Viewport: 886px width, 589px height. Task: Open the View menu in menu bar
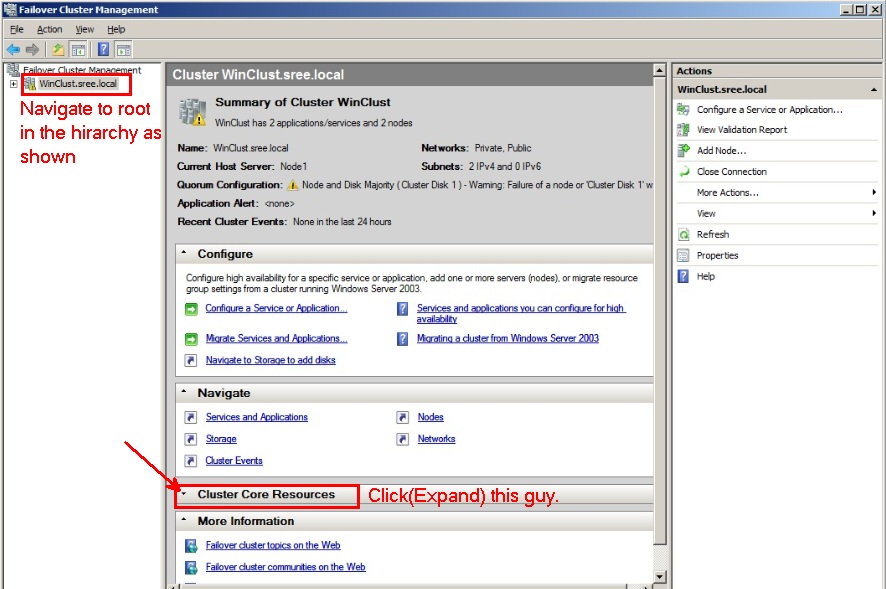click(85, 30)
